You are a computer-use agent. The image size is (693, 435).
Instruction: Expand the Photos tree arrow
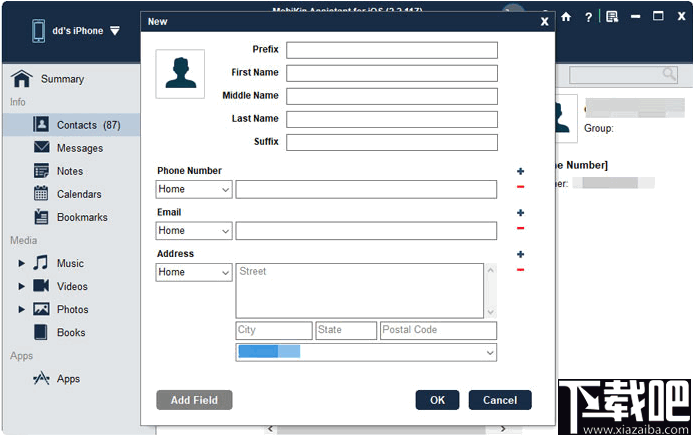point(21,309)
